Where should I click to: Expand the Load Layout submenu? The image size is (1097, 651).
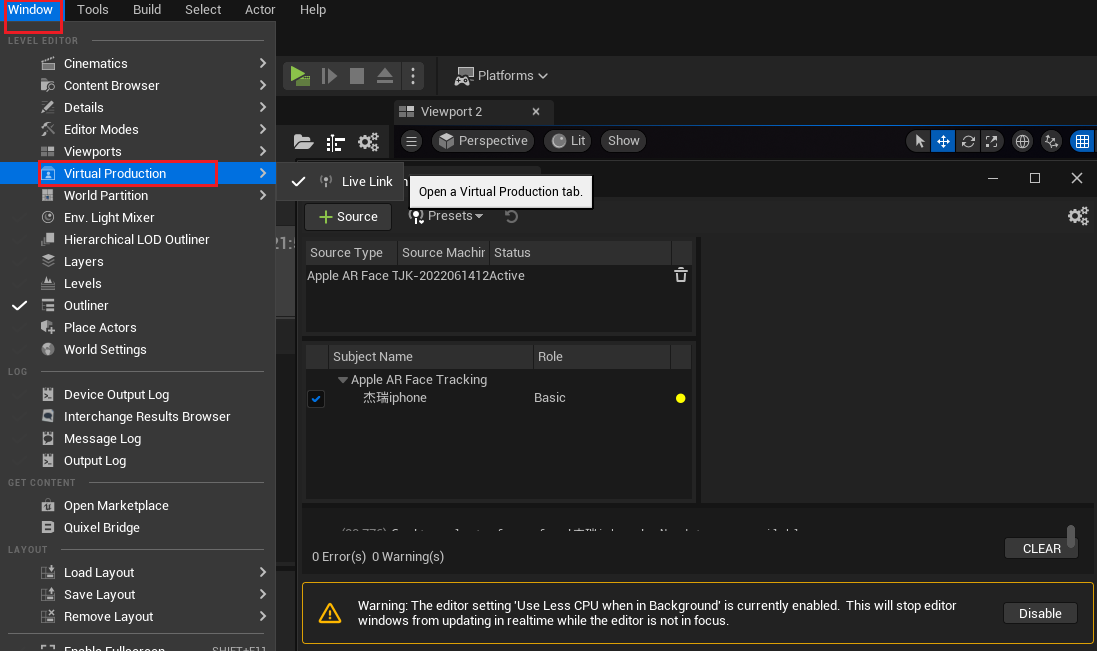click(x=138, y=573)
